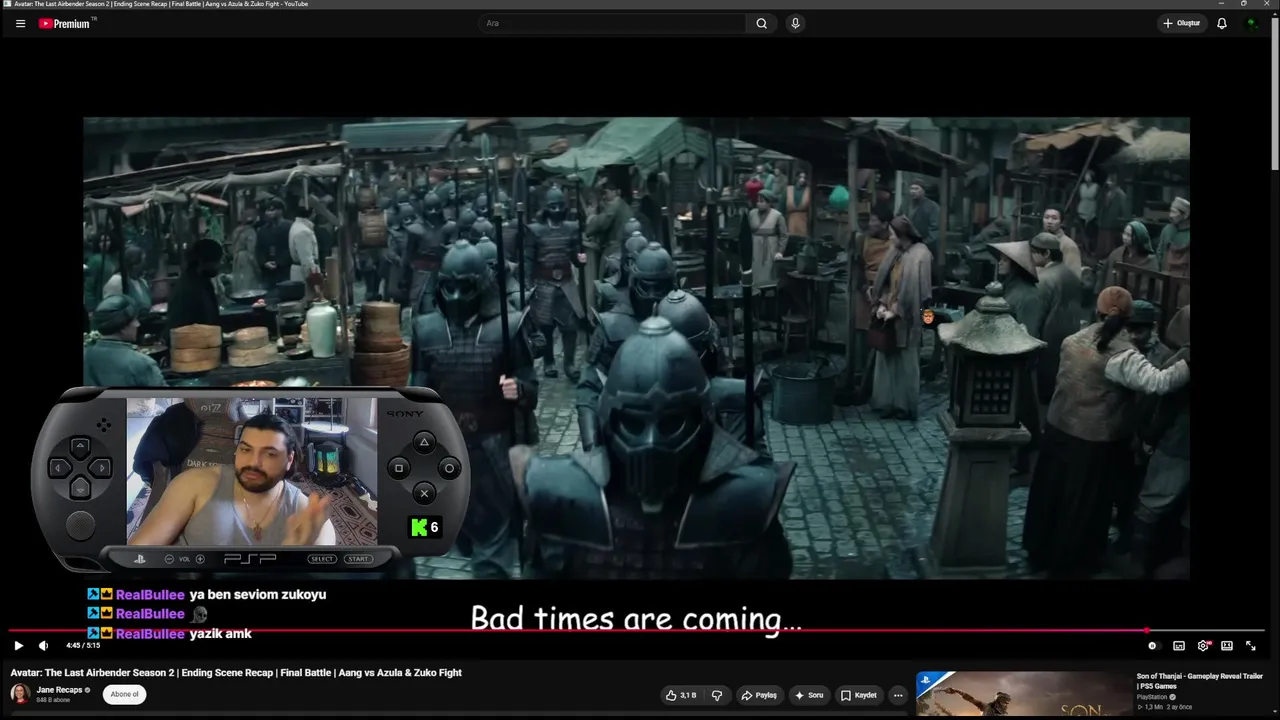Click the PSP overlay circle button
Image resolution: width=1280 pixels, height=720 pixels.
449,467
